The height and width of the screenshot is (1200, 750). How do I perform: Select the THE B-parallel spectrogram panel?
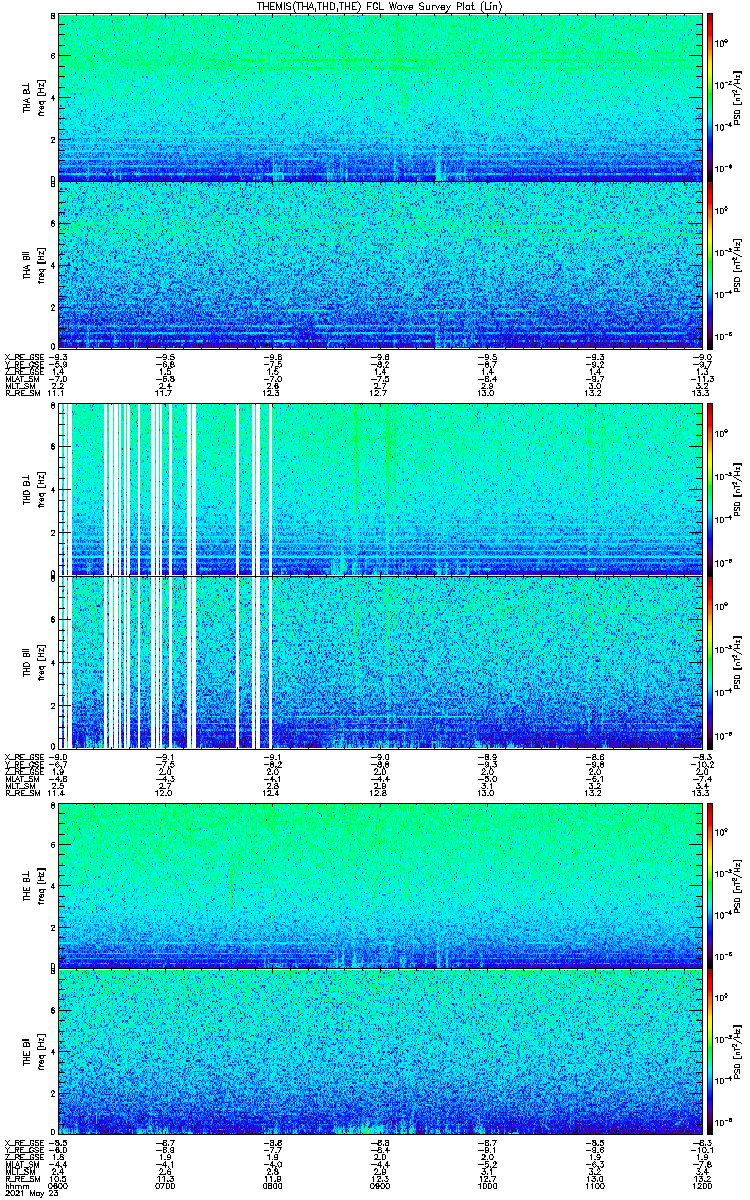[x=381, y=1051]
